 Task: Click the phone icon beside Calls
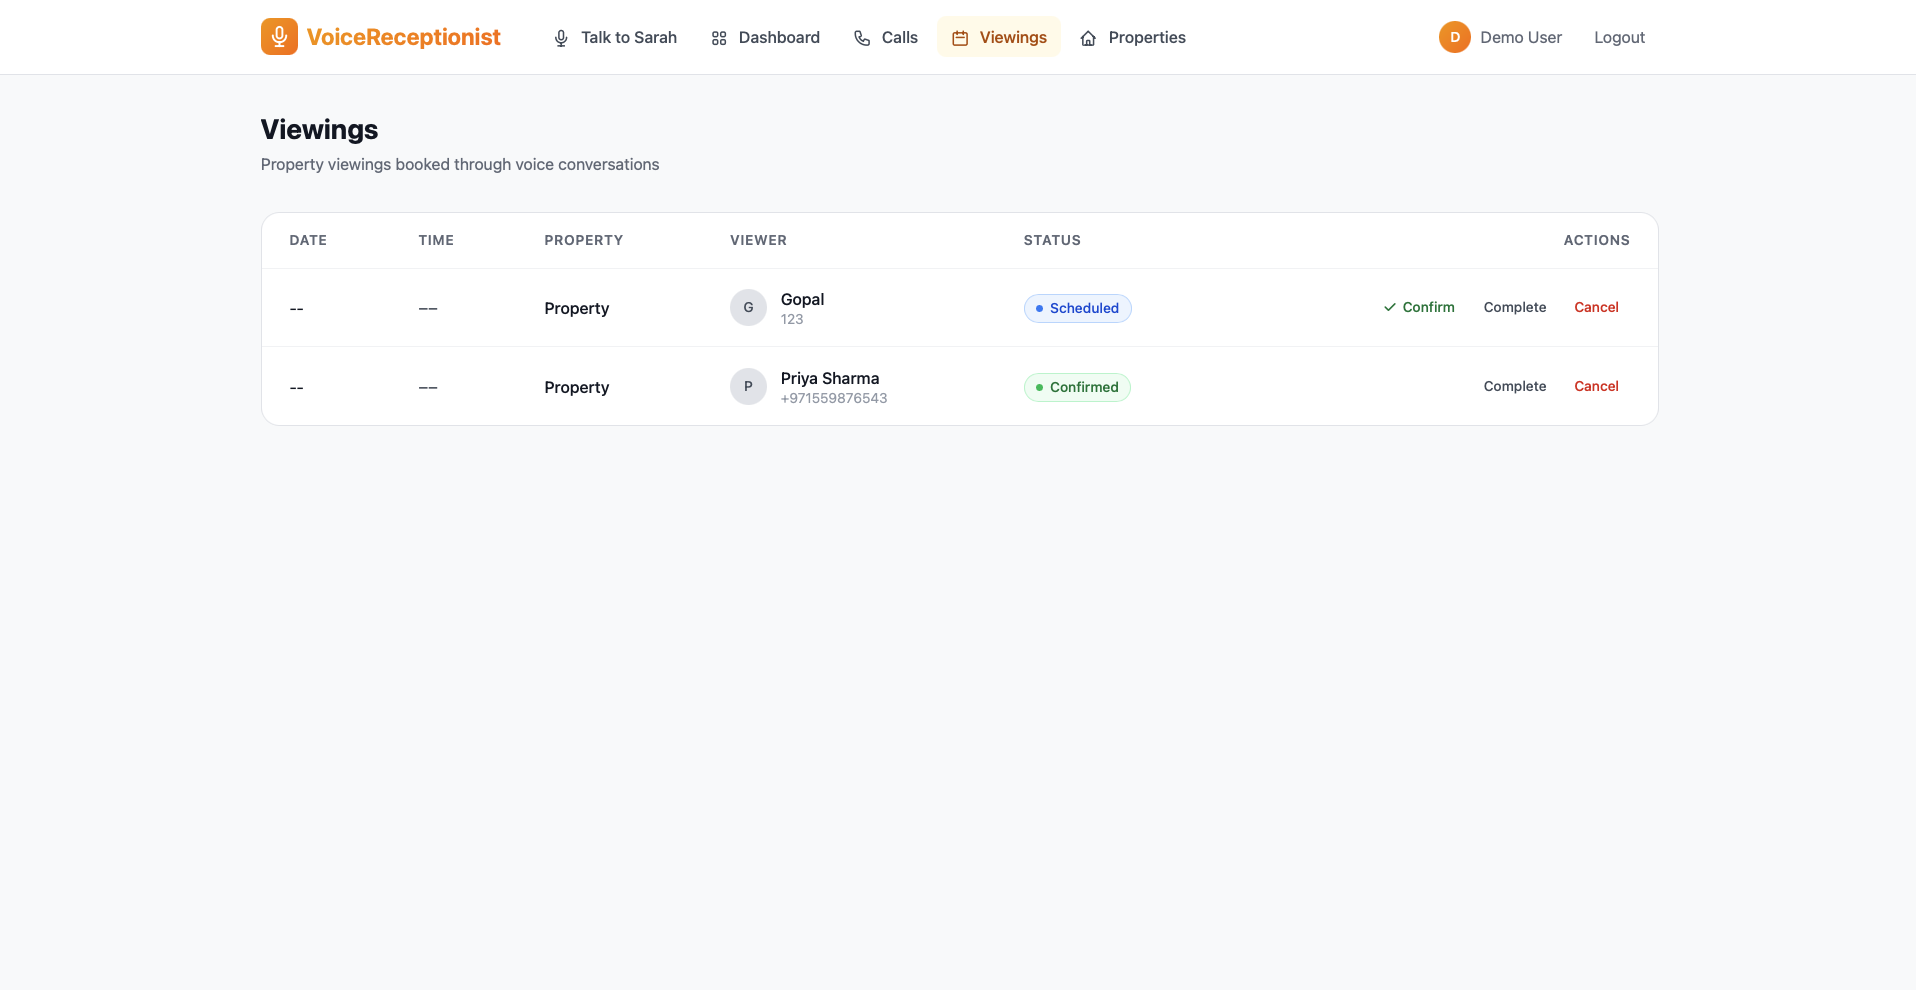pyautogui.click(x=862, y=38)
